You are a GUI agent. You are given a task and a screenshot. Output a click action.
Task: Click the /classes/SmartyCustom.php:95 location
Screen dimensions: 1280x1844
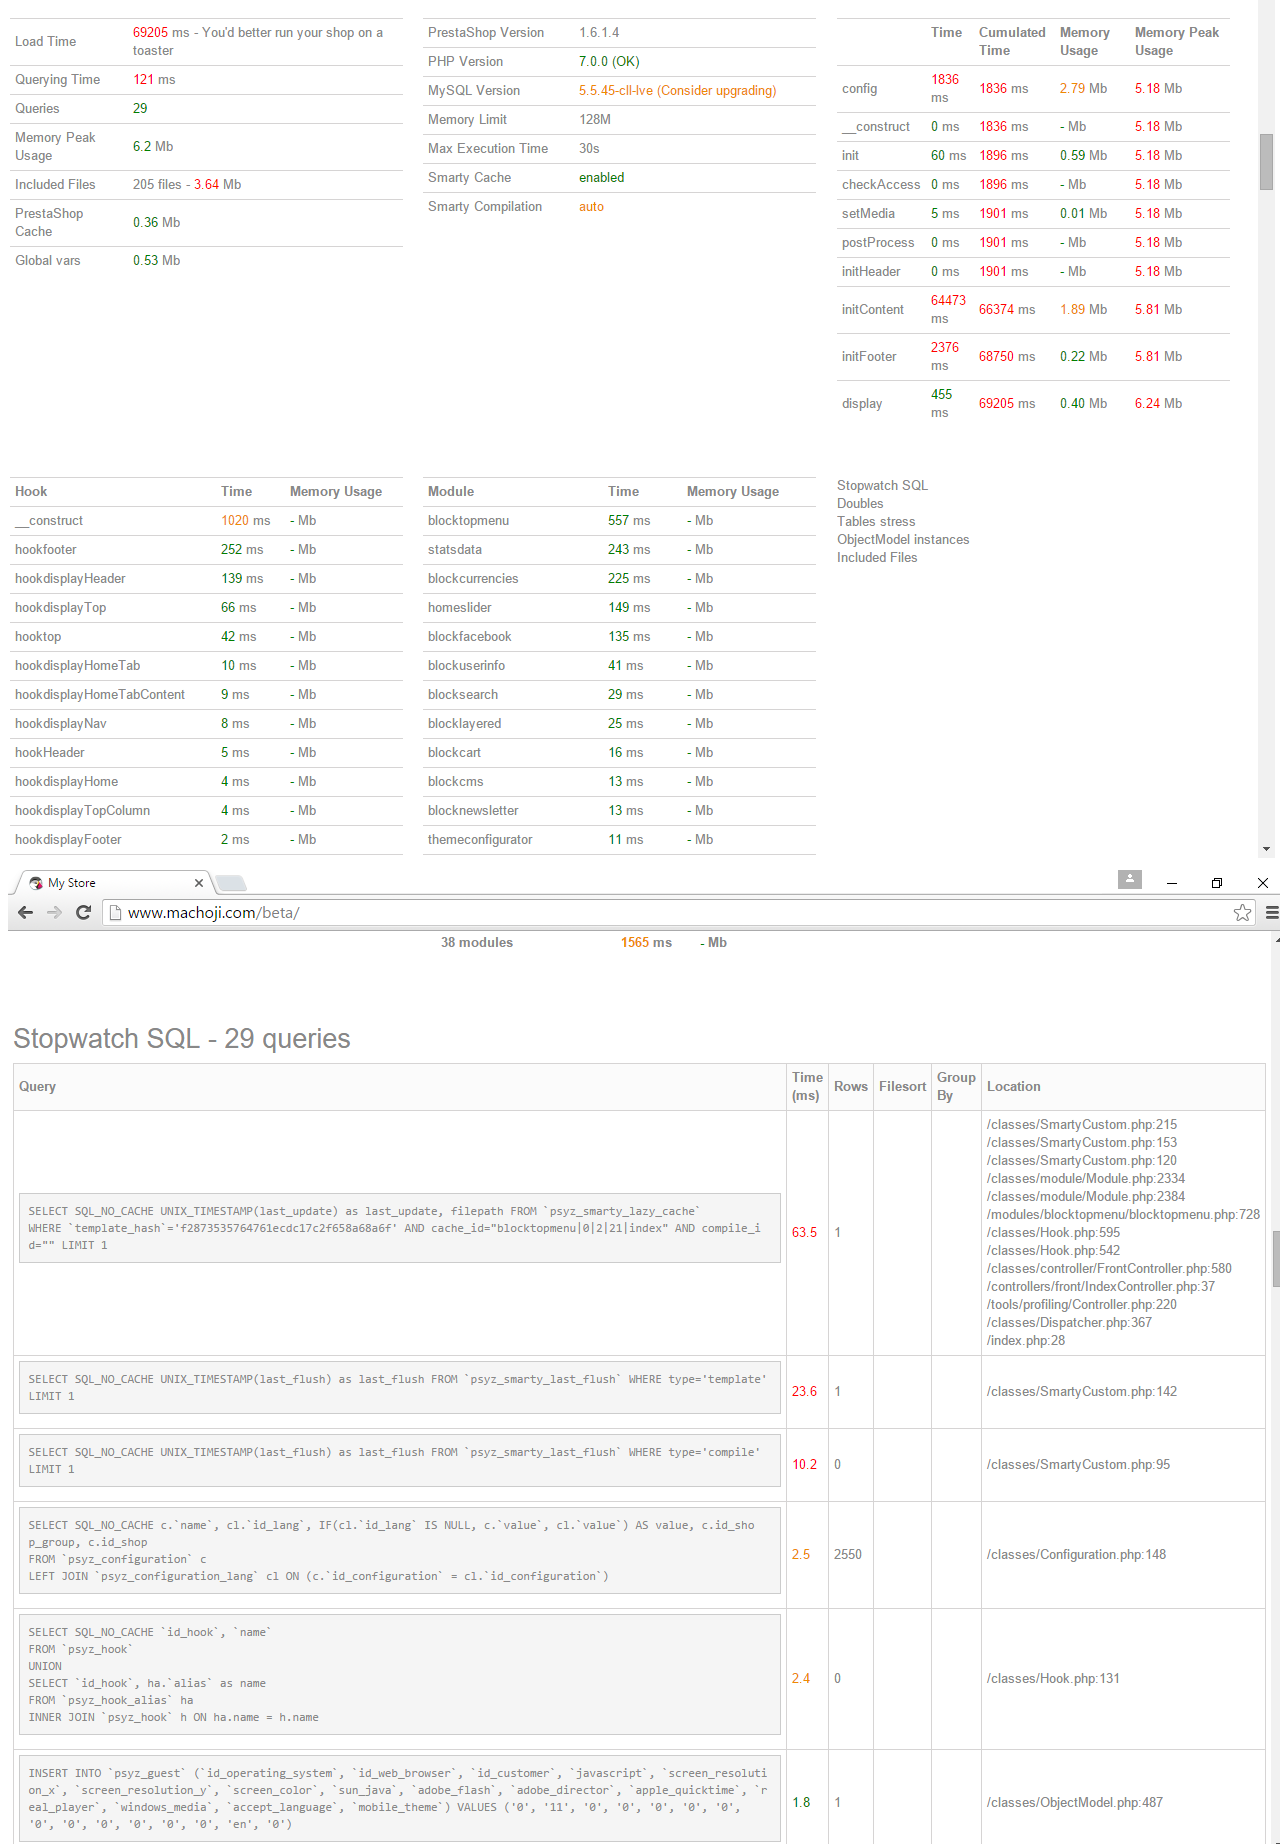pyautogui.click(x=1078, y=1465)
